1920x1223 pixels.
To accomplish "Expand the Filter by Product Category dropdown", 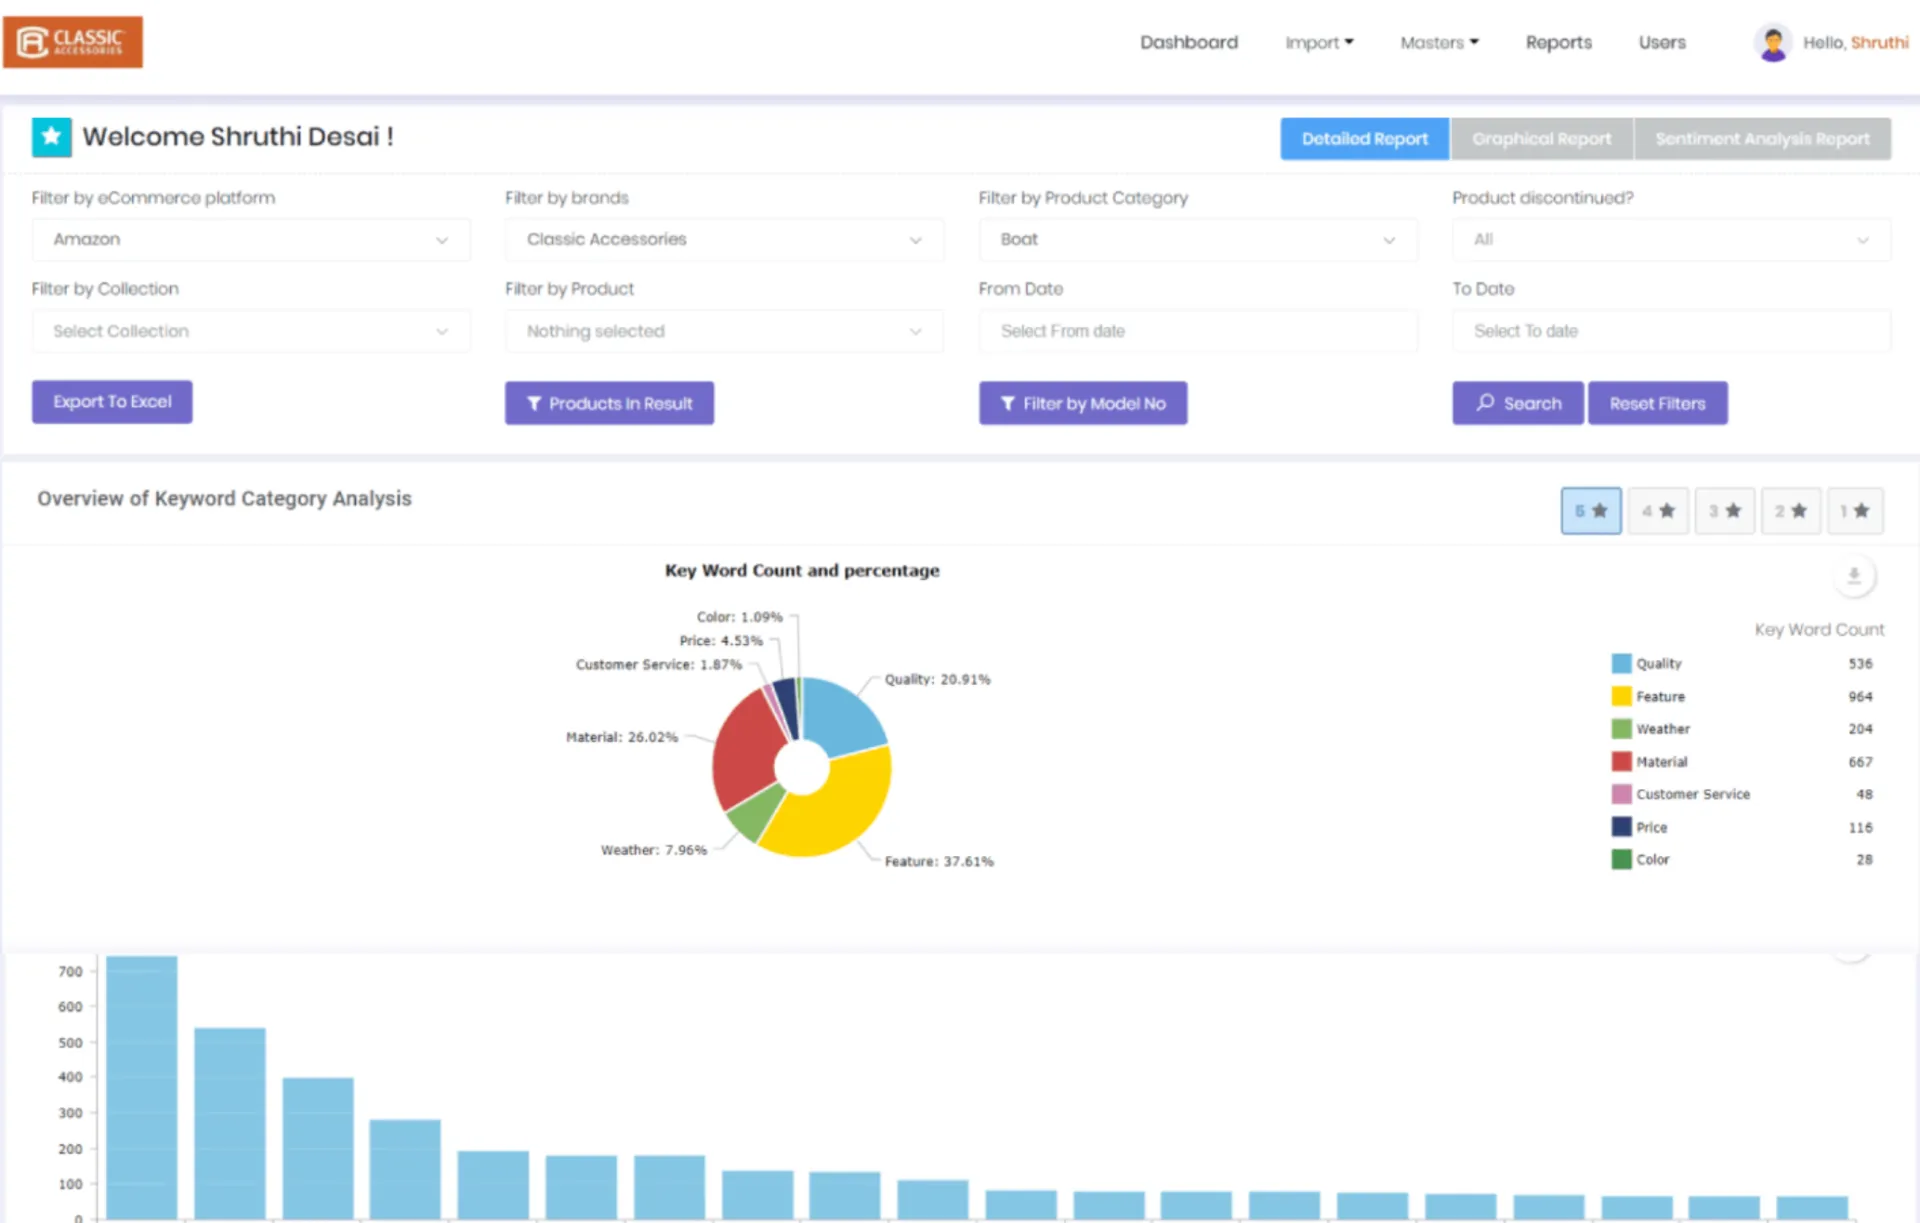I will (x=1196, y=239).
